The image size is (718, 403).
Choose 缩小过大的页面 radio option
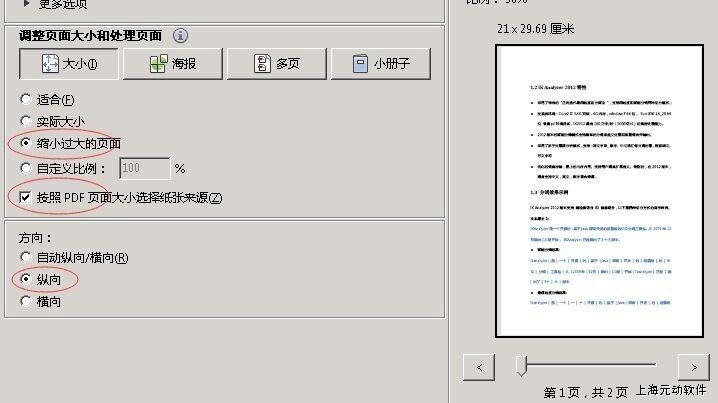[x=26, y=144]
